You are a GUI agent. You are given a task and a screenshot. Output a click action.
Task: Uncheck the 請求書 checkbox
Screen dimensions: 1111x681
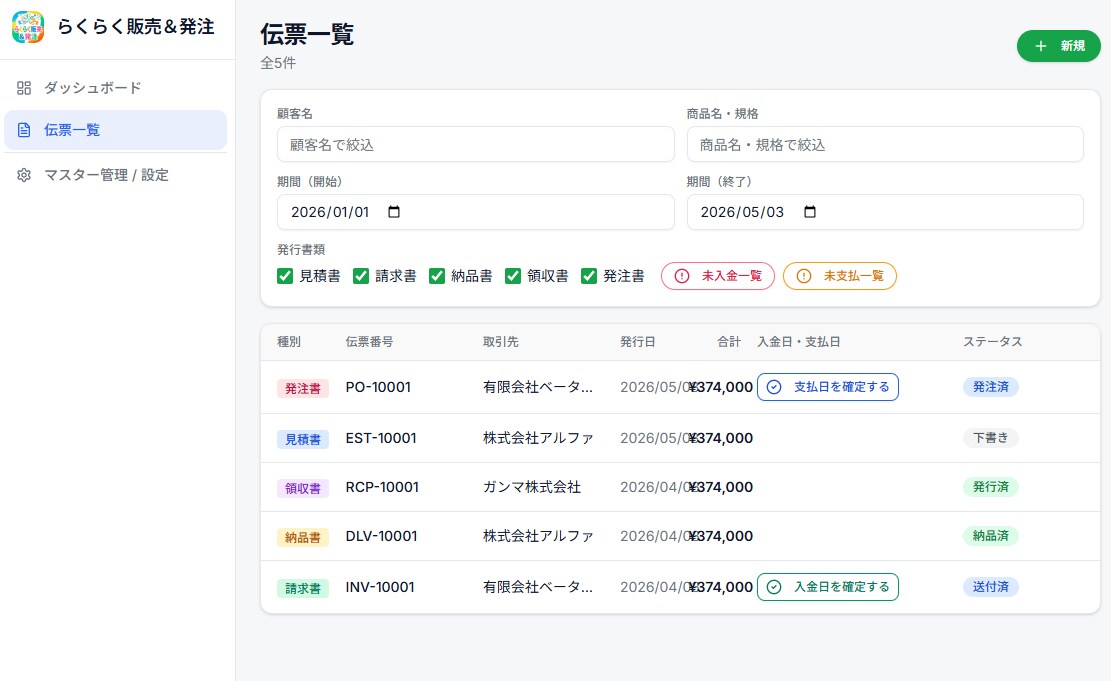(x=361, y=276)
